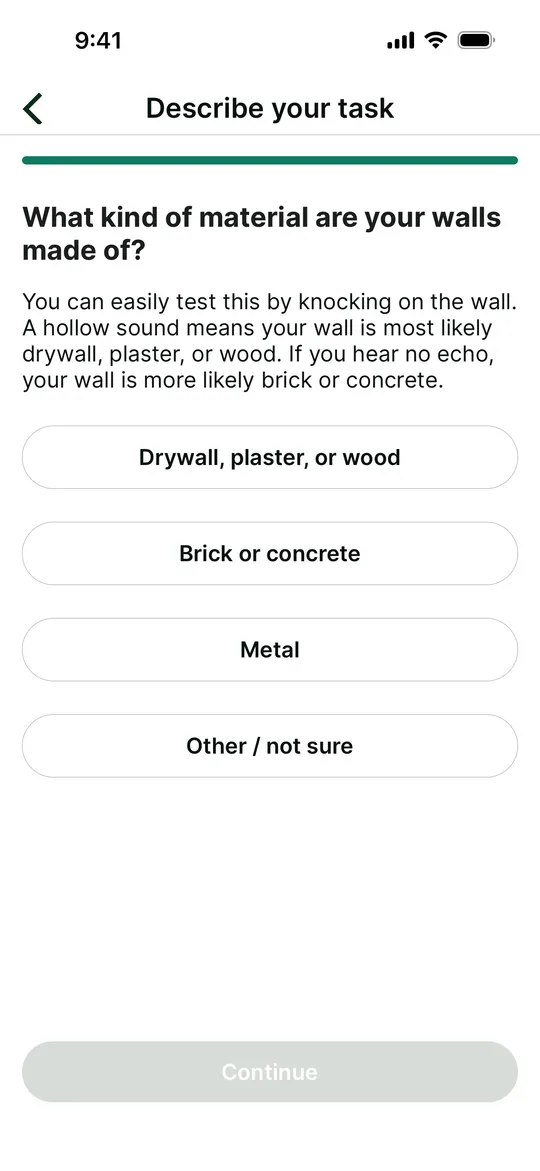Choose Brick or concrete as wall material
540x1171 pixels.
coord(270,553)
